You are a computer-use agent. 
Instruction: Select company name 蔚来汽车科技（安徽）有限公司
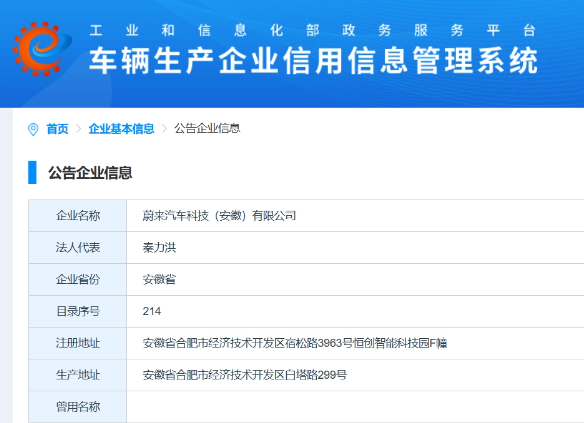[219, 216]
